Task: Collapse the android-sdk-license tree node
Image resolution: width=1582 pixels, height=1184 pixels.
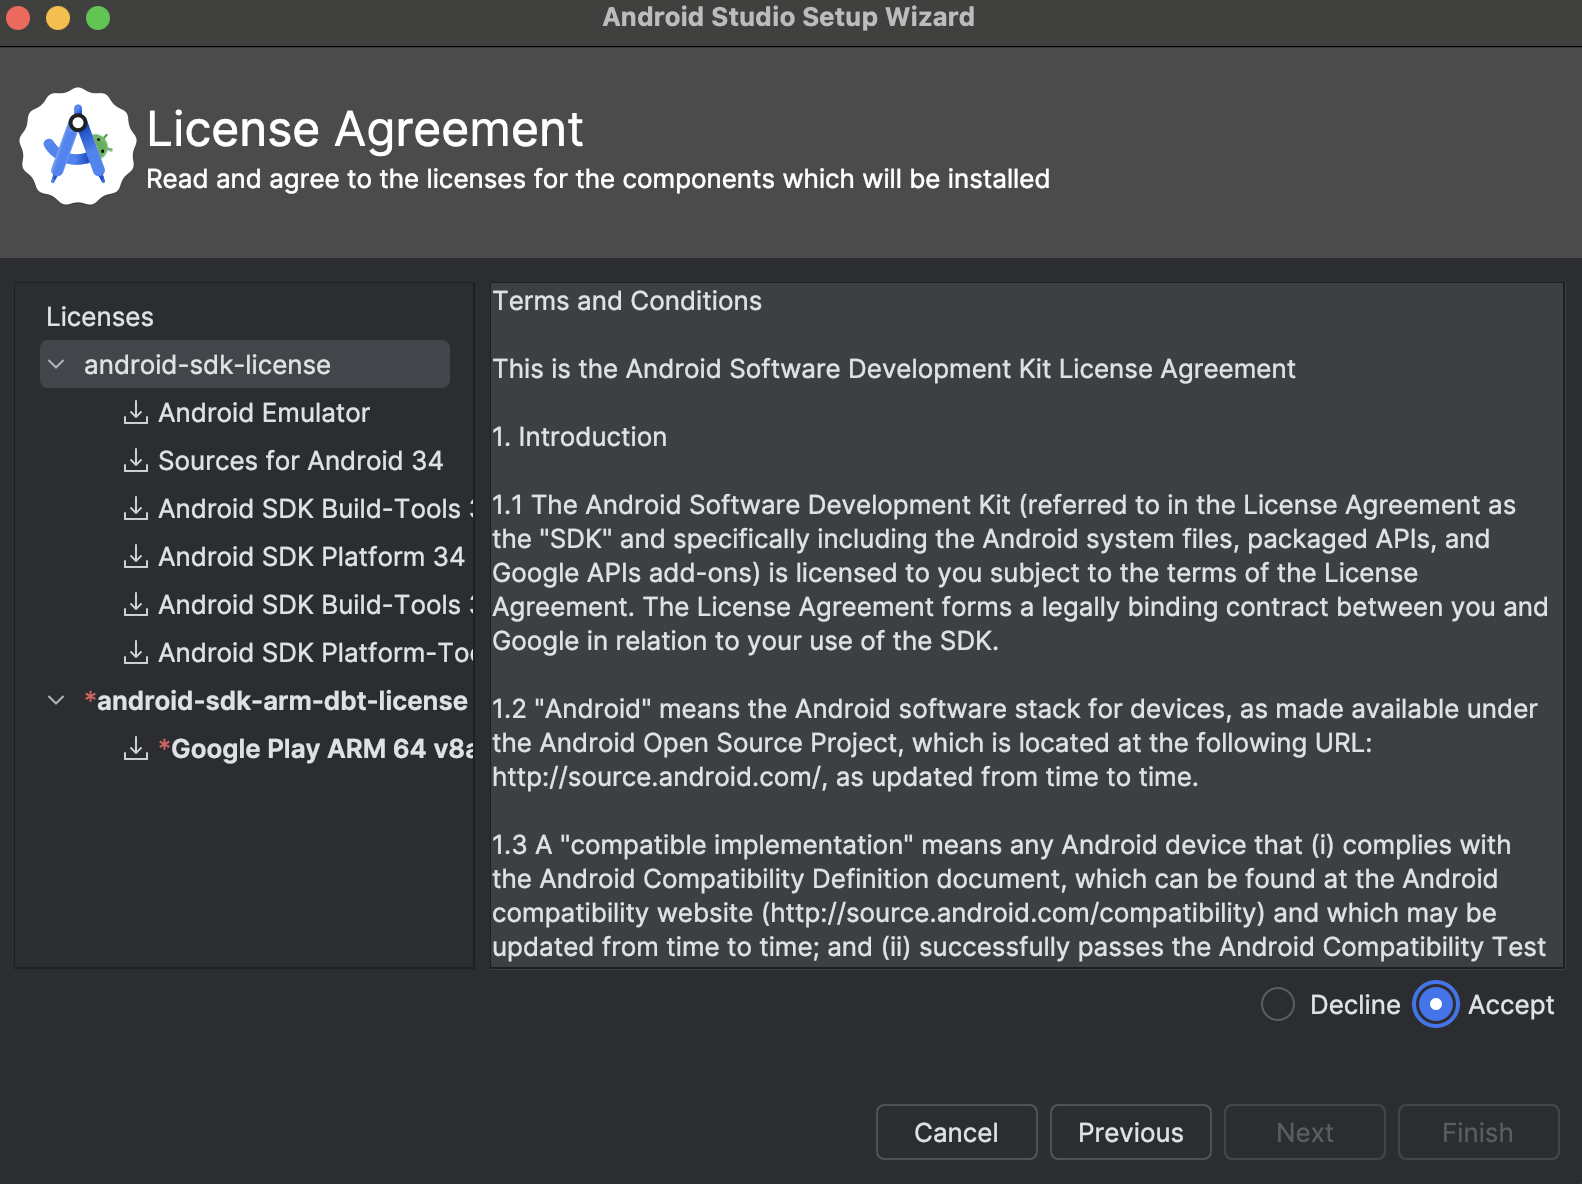Action: point(57,365)
